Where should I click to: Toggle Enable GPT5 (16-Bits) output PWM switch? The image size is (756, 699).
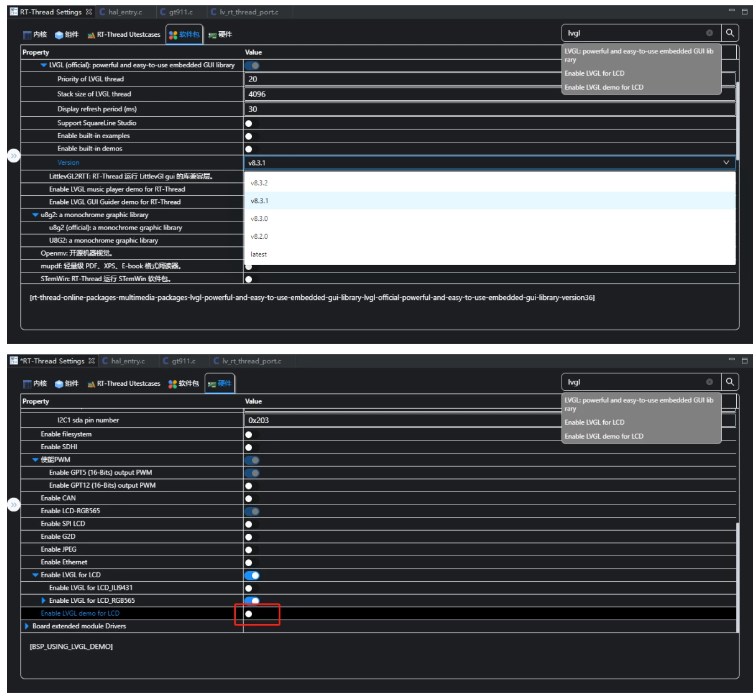pos(252,473)
